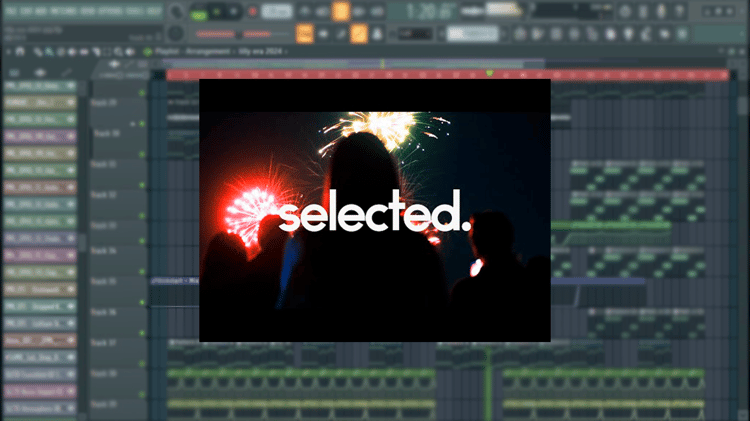This screenshot has height=421, width=750.
Task: Click the 'selected.' fireworks overlay image
Action: (375, 210)
